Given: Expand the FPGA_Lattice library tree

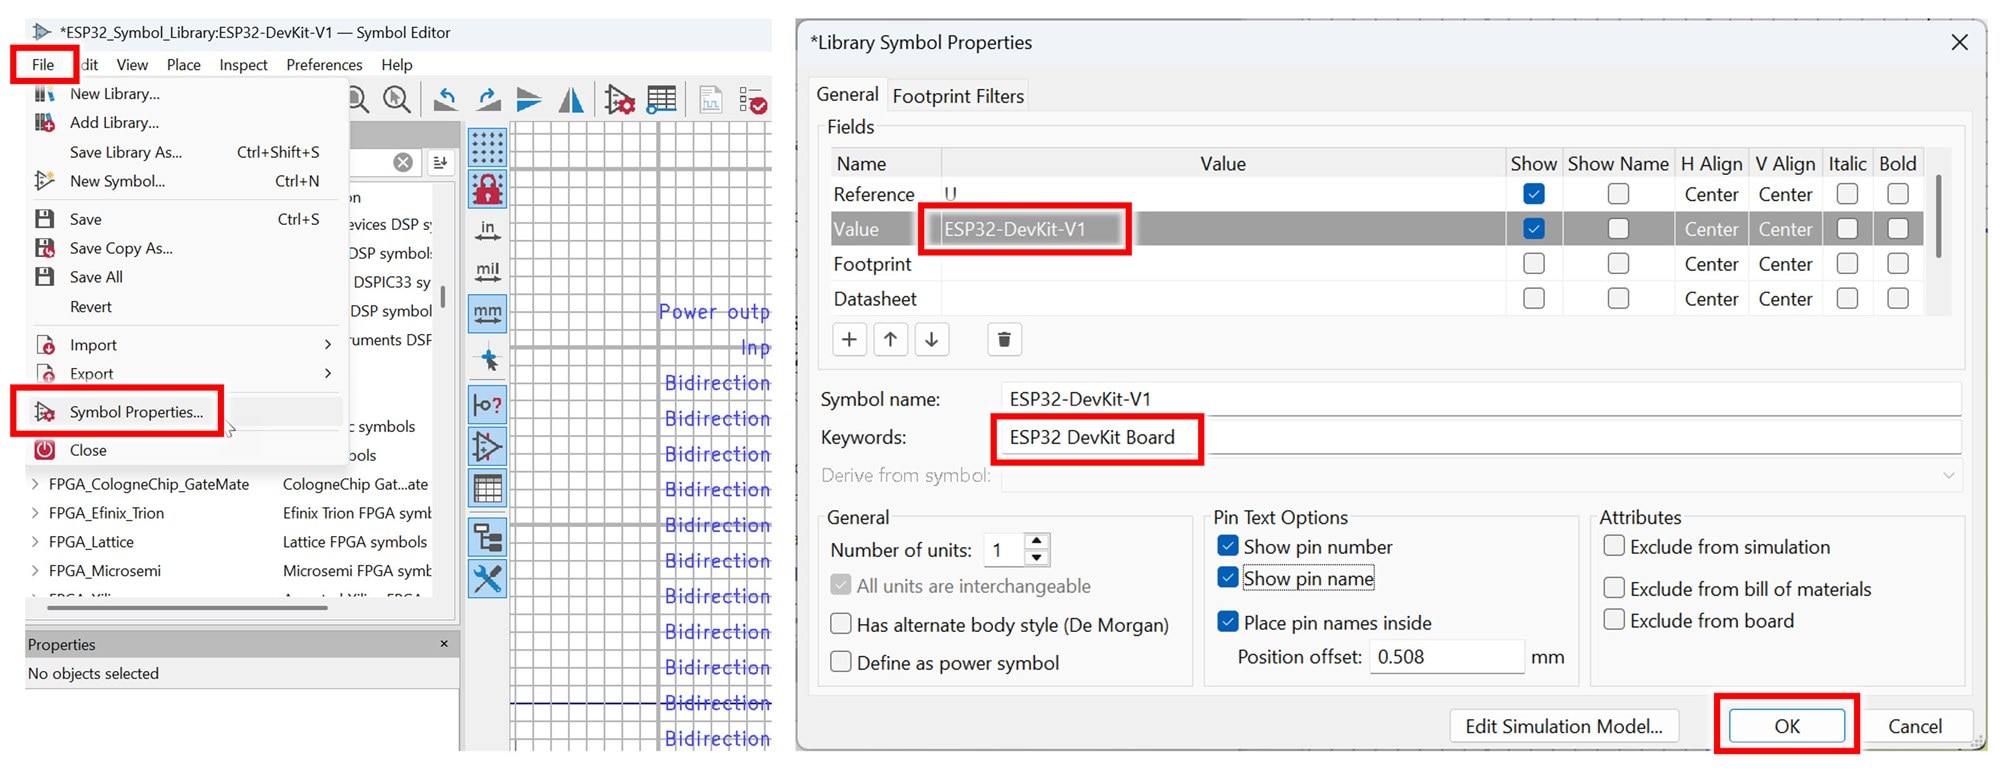Looking at the screenshot, I should [36, 542].
